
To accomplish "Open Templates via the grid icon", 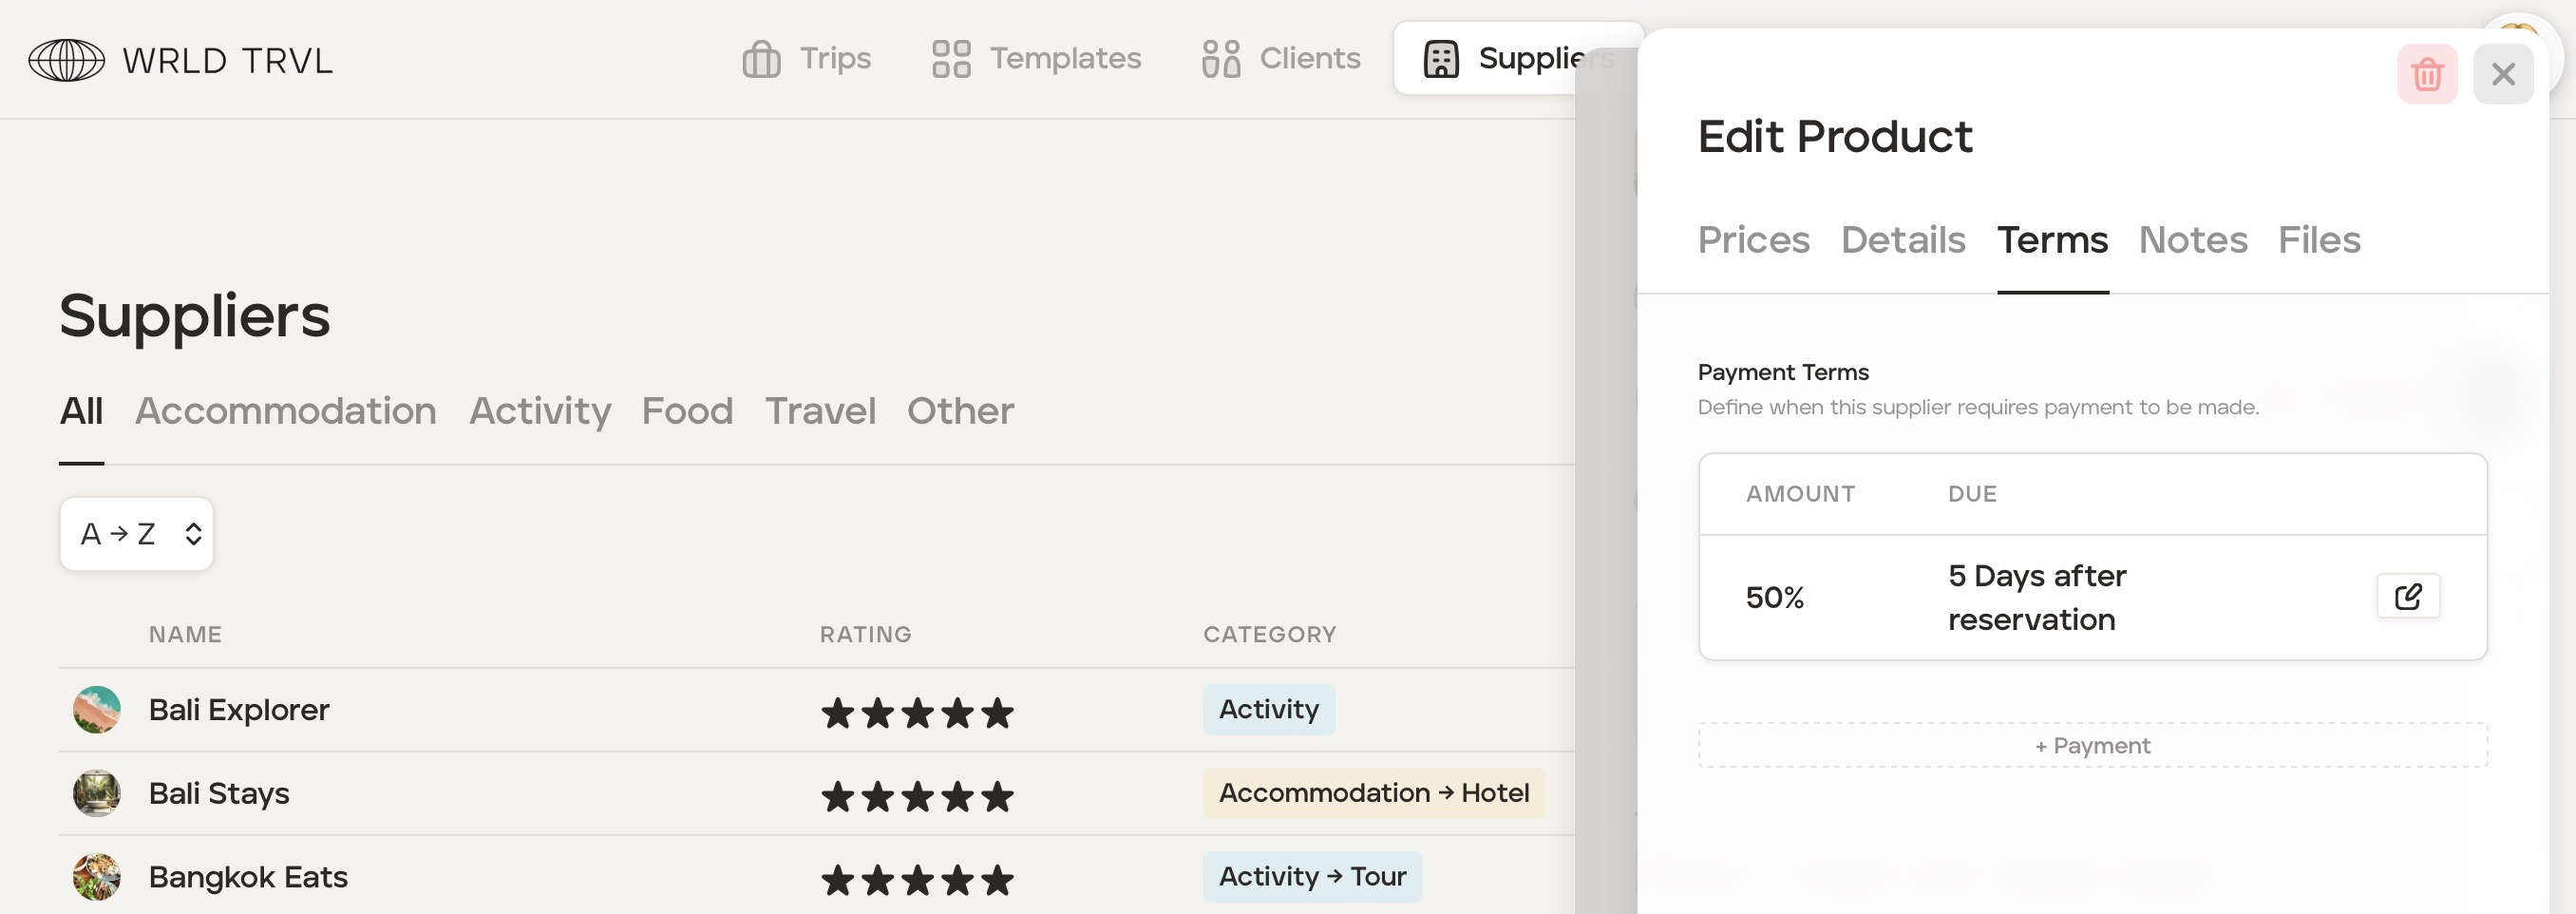I will (x=950, y=59).
